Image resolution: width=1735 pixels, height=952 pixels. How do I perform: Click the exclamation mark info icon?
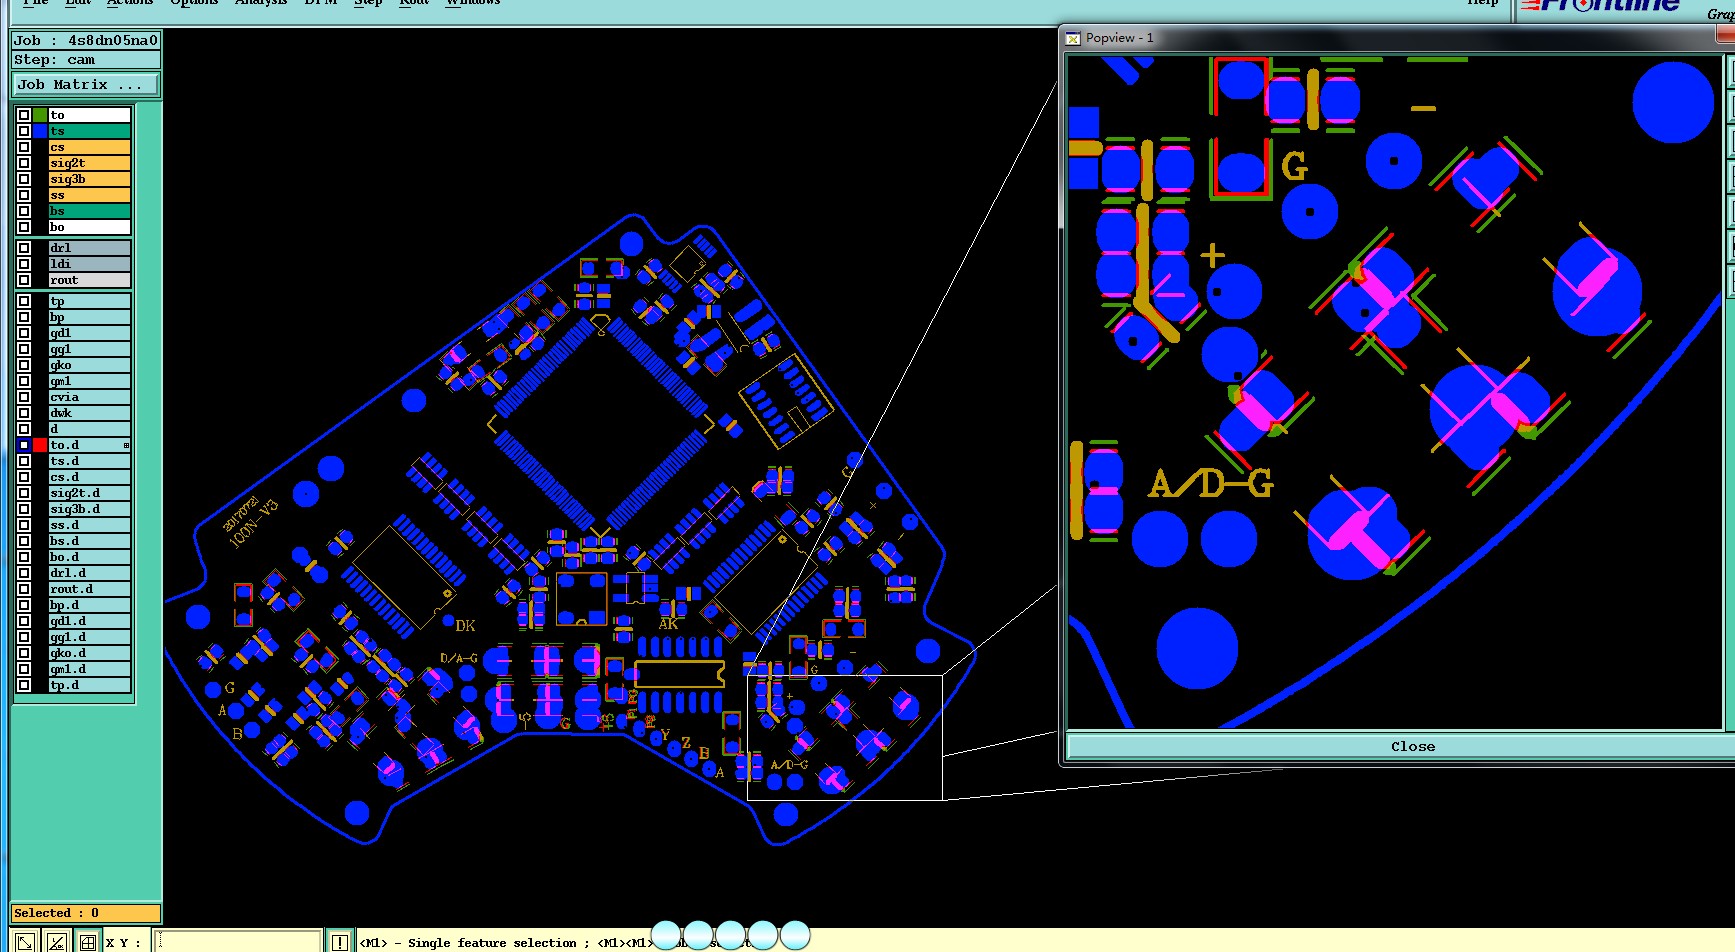click(340, 942)
